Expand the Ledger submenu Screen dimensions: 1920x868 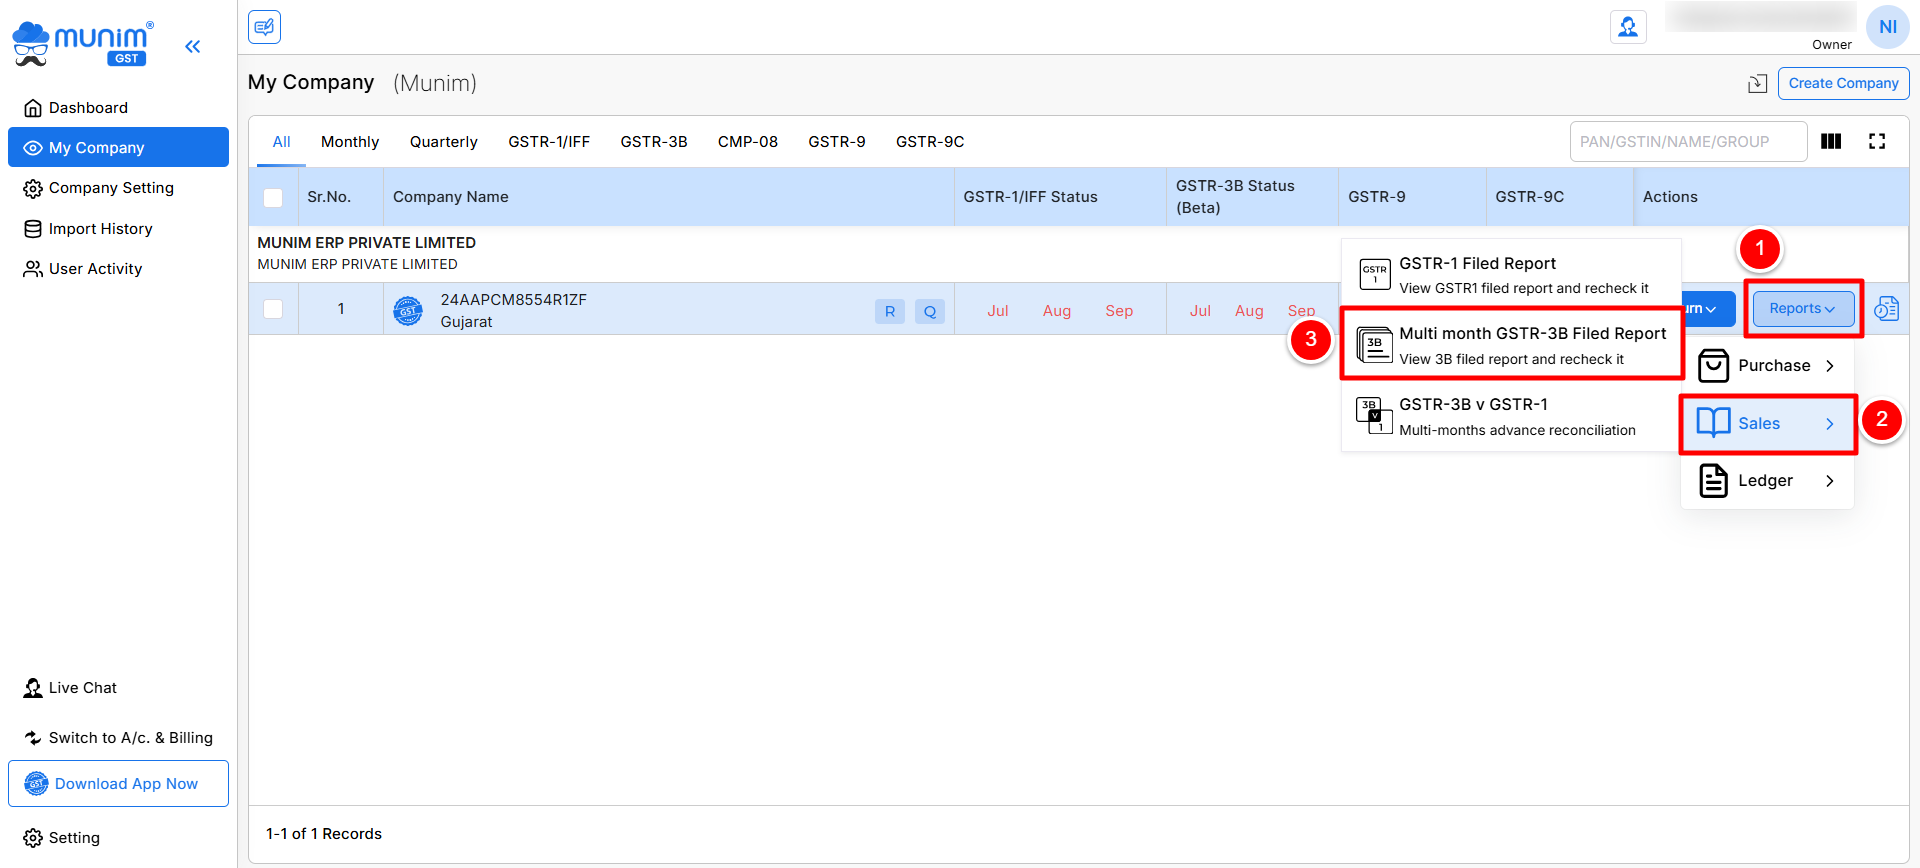1768,481
